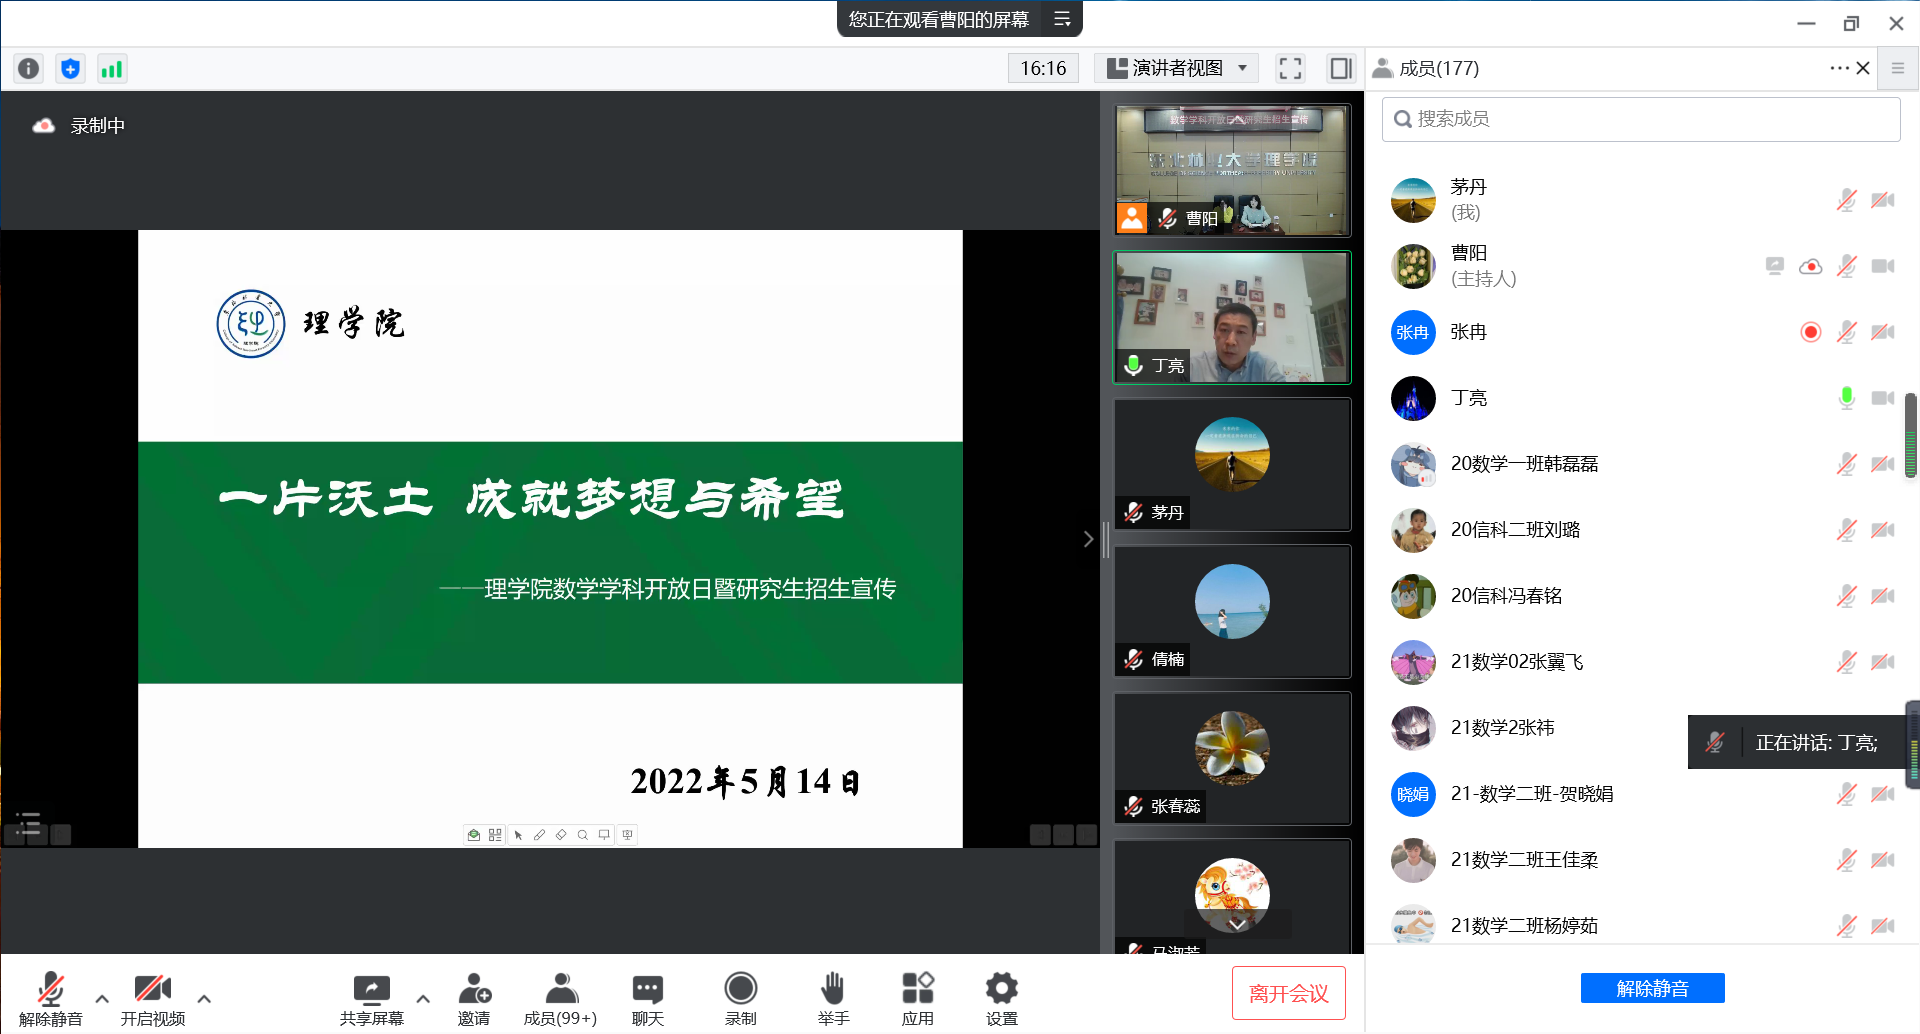Open the members list from toolbar

(x=560, y=998)
